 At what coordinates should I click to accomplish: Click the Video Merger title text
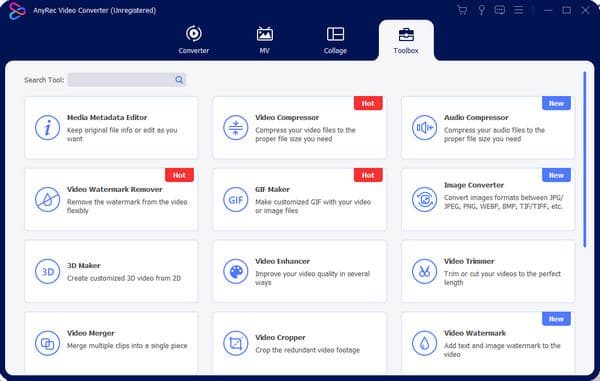(91, 333)
